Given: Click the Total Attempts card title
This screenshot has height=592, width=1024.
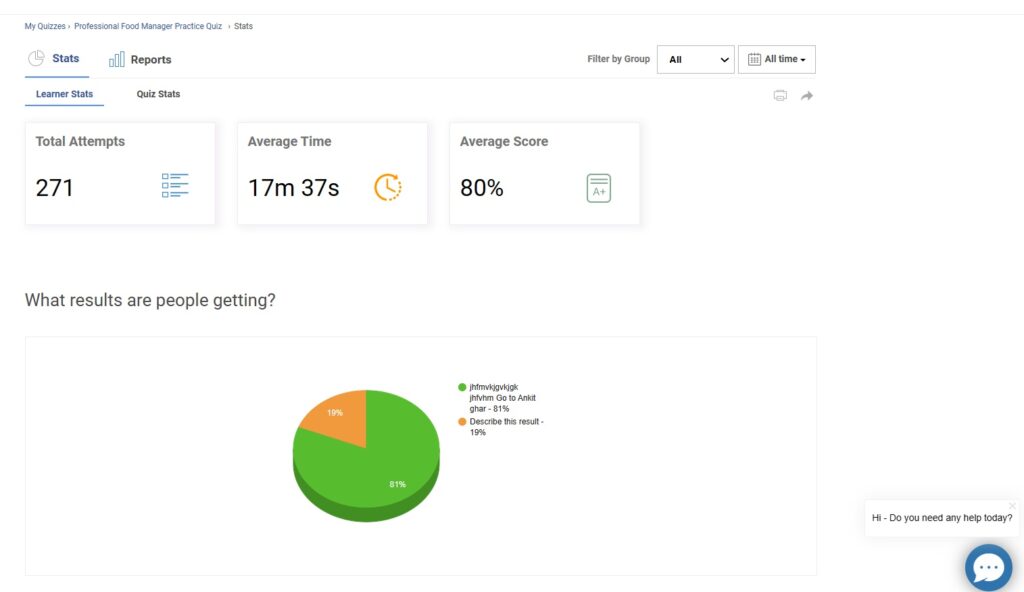Looking at the screenshot, I should coord(80,141).
